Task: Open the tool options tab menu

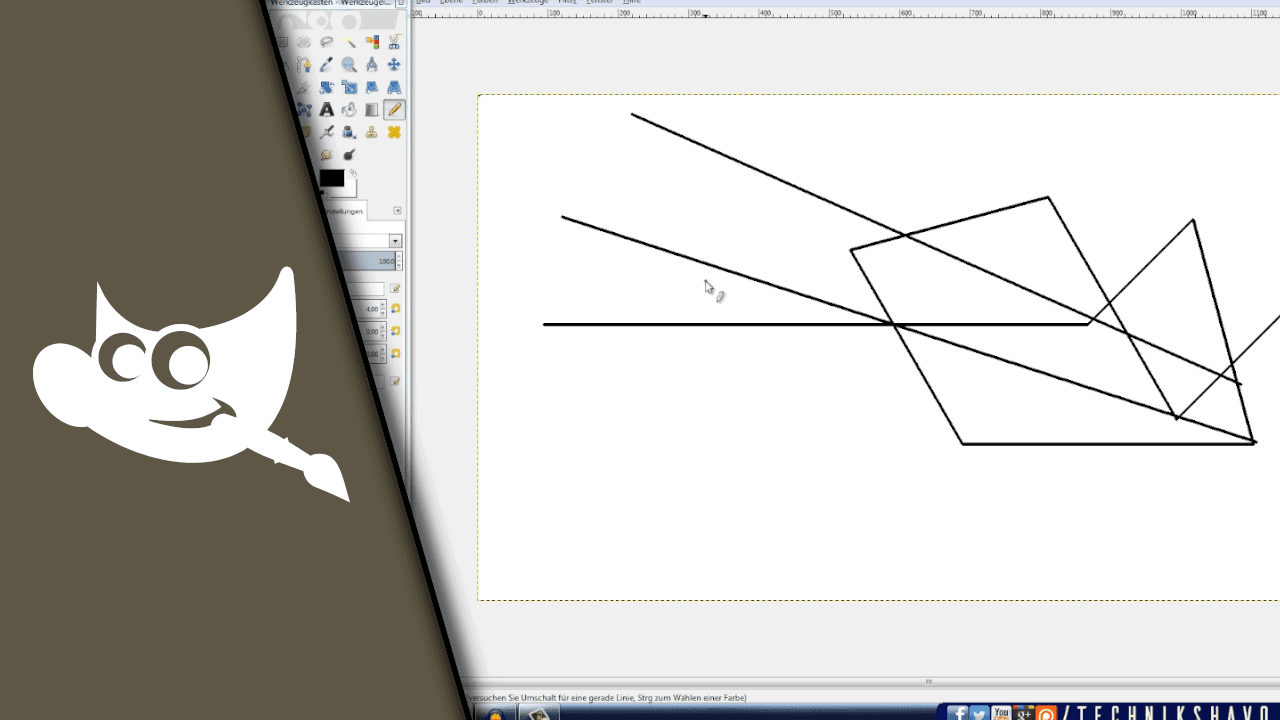Action: click(397, 211)
